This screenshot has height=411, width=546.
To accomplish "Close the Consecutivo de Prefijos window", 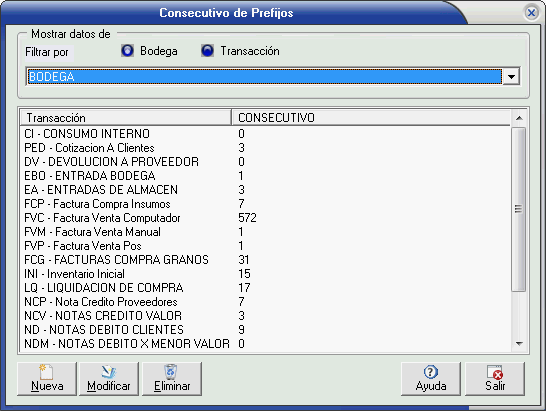I will pos(531,13).
